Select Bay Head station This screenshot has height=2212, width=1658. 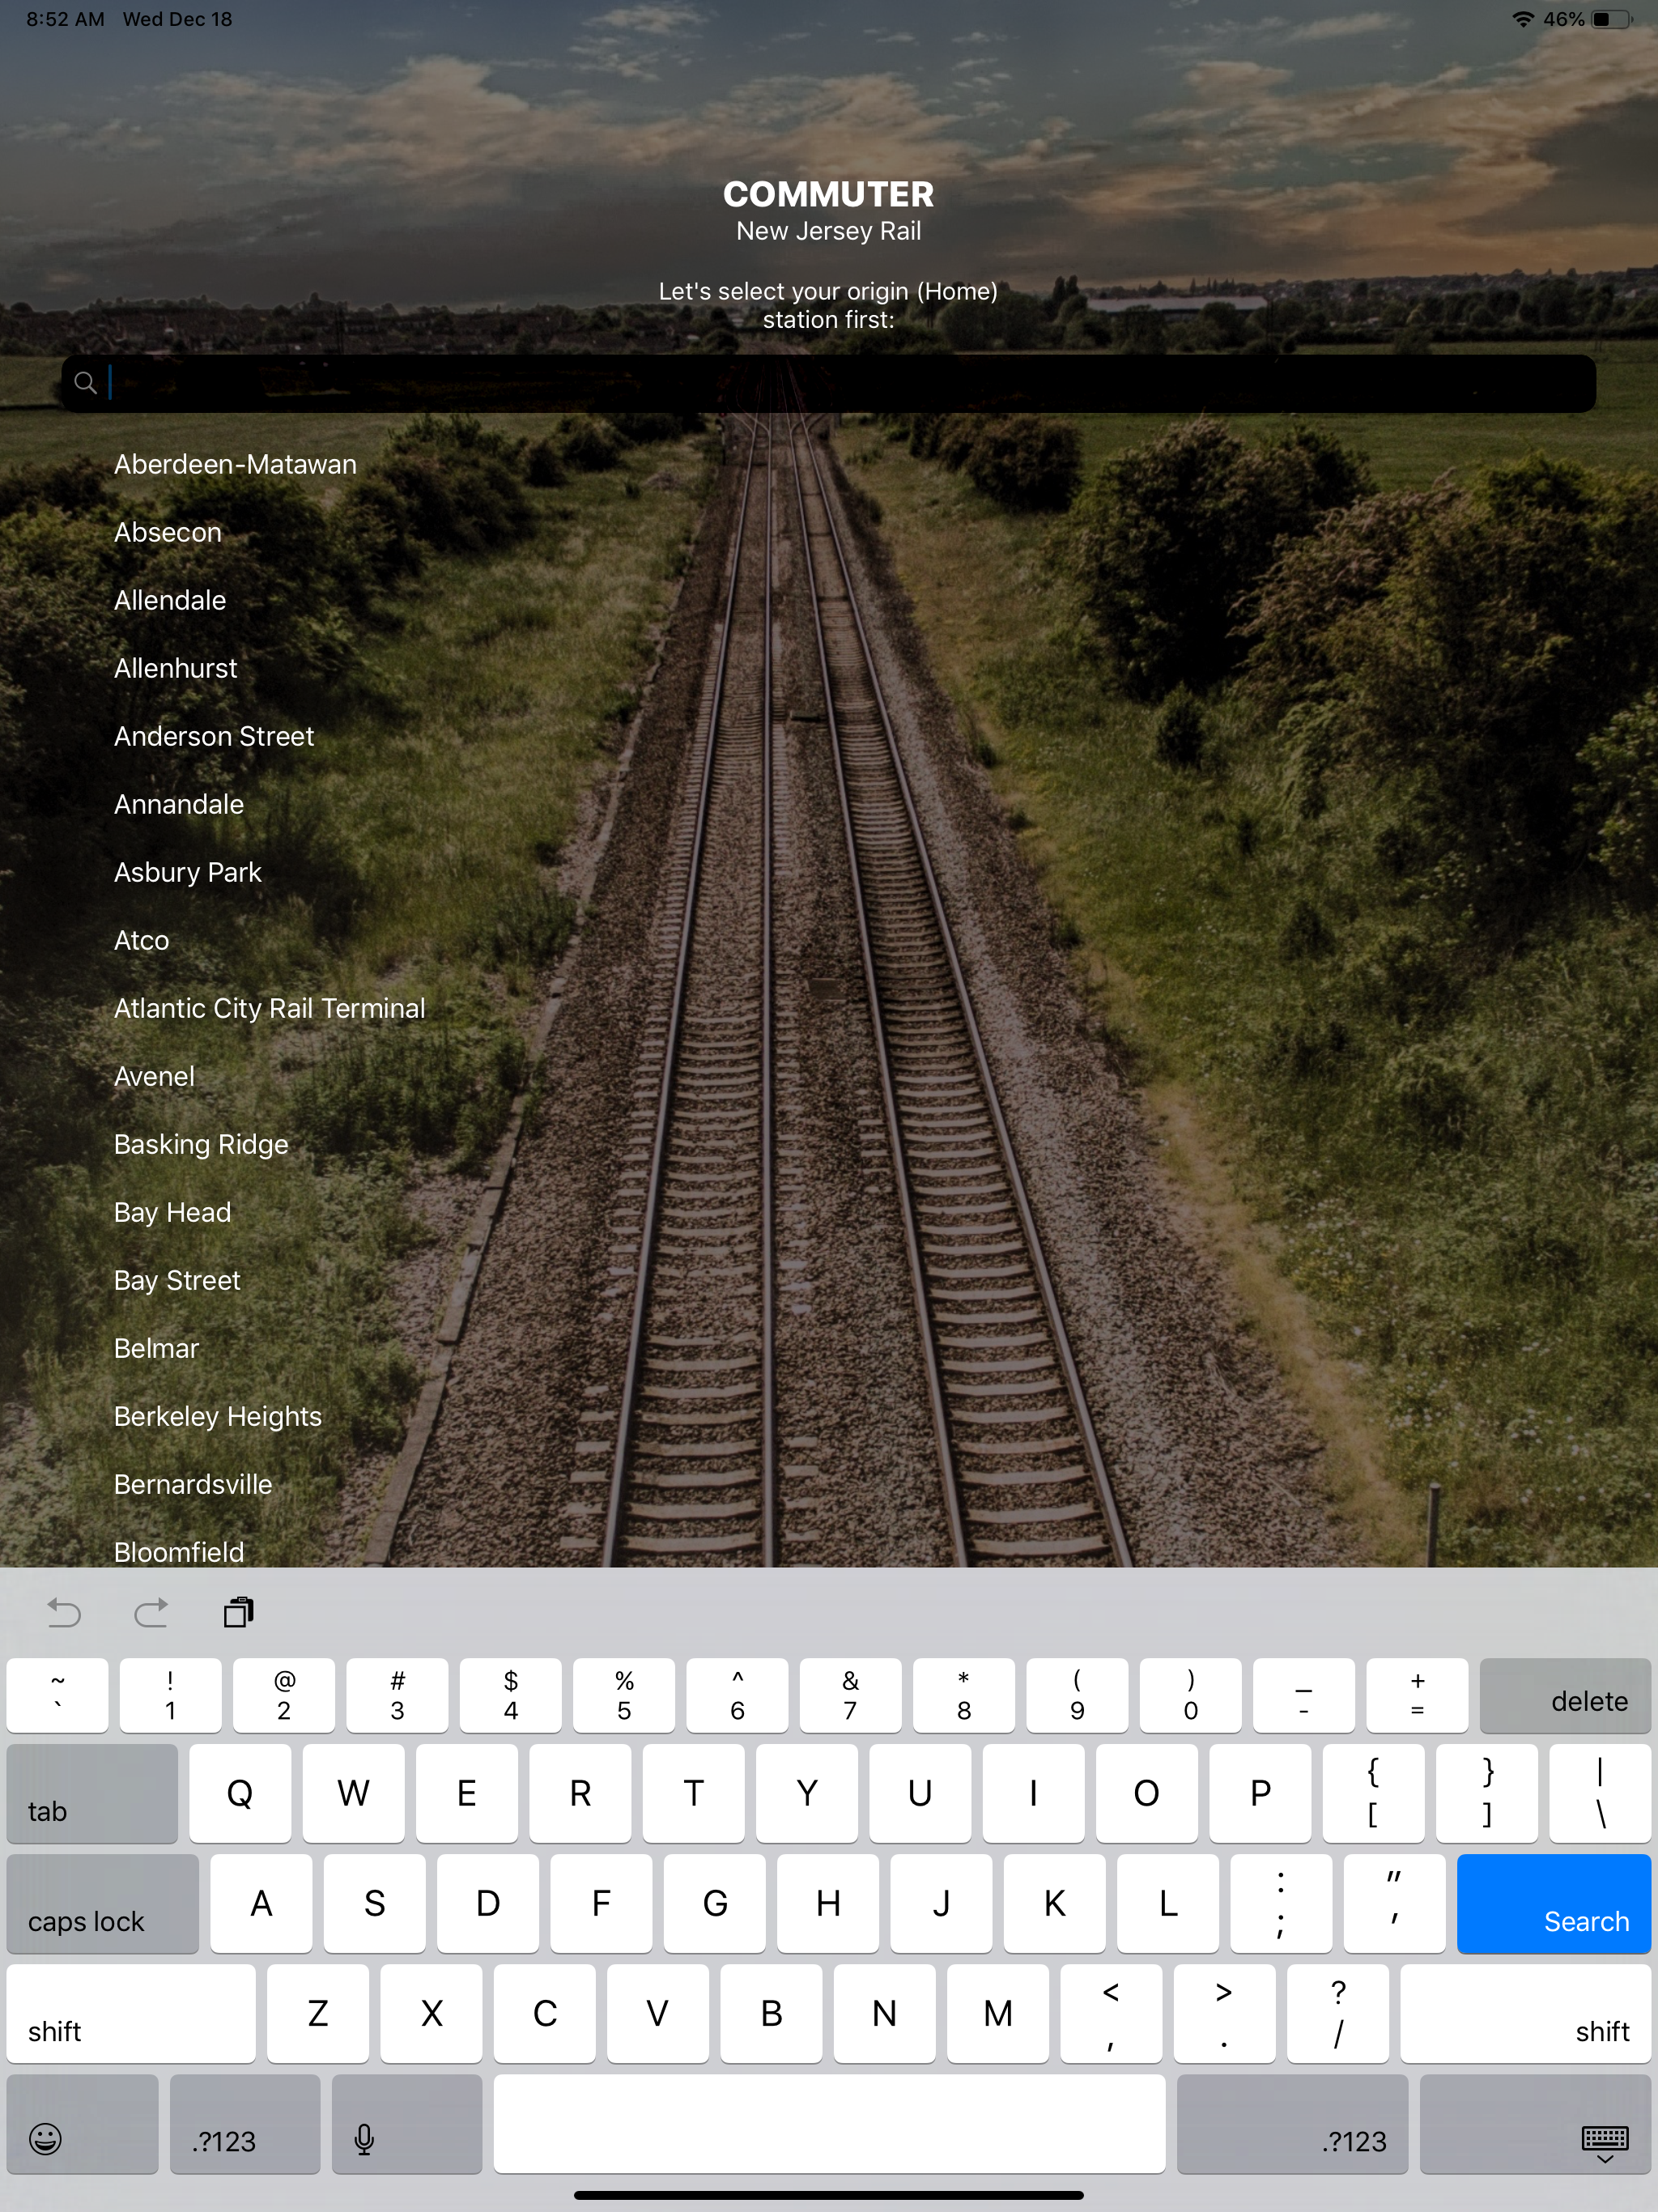(x=172, y=1212)
